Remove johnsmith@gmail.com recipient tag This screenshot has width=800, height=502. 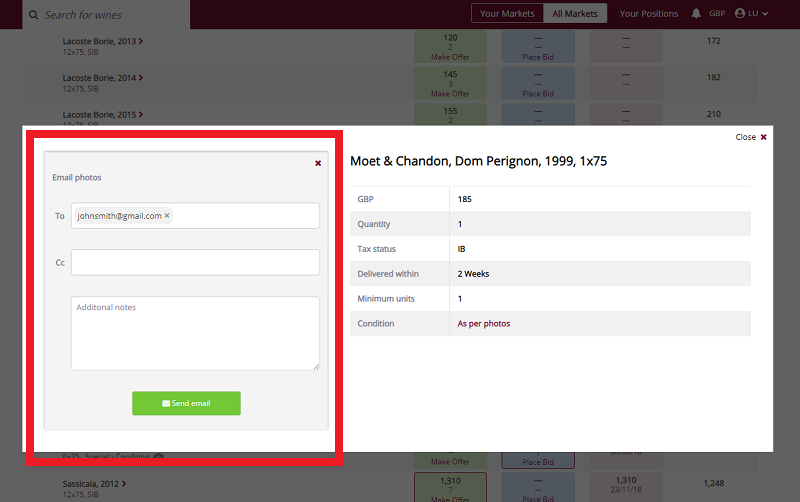pos(167,216)
